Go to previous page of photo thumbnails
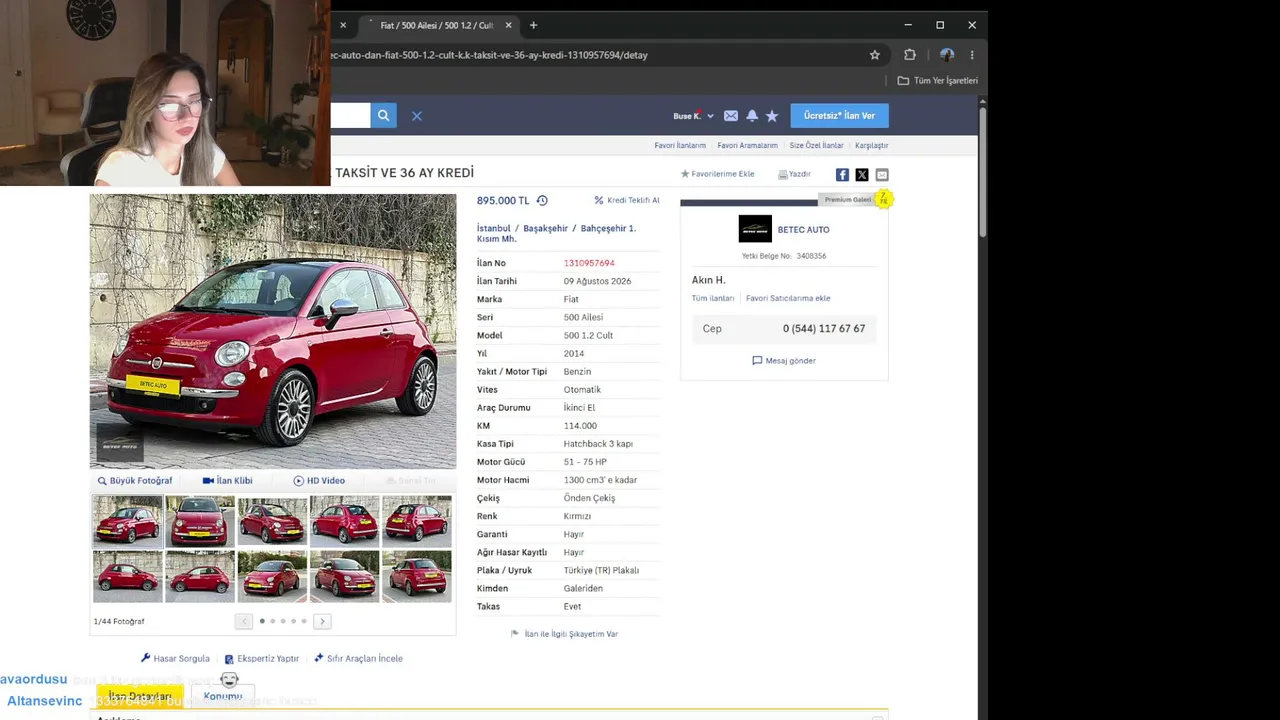The height and width of the screenshot is (720, 1280). [x=244, y=621]
